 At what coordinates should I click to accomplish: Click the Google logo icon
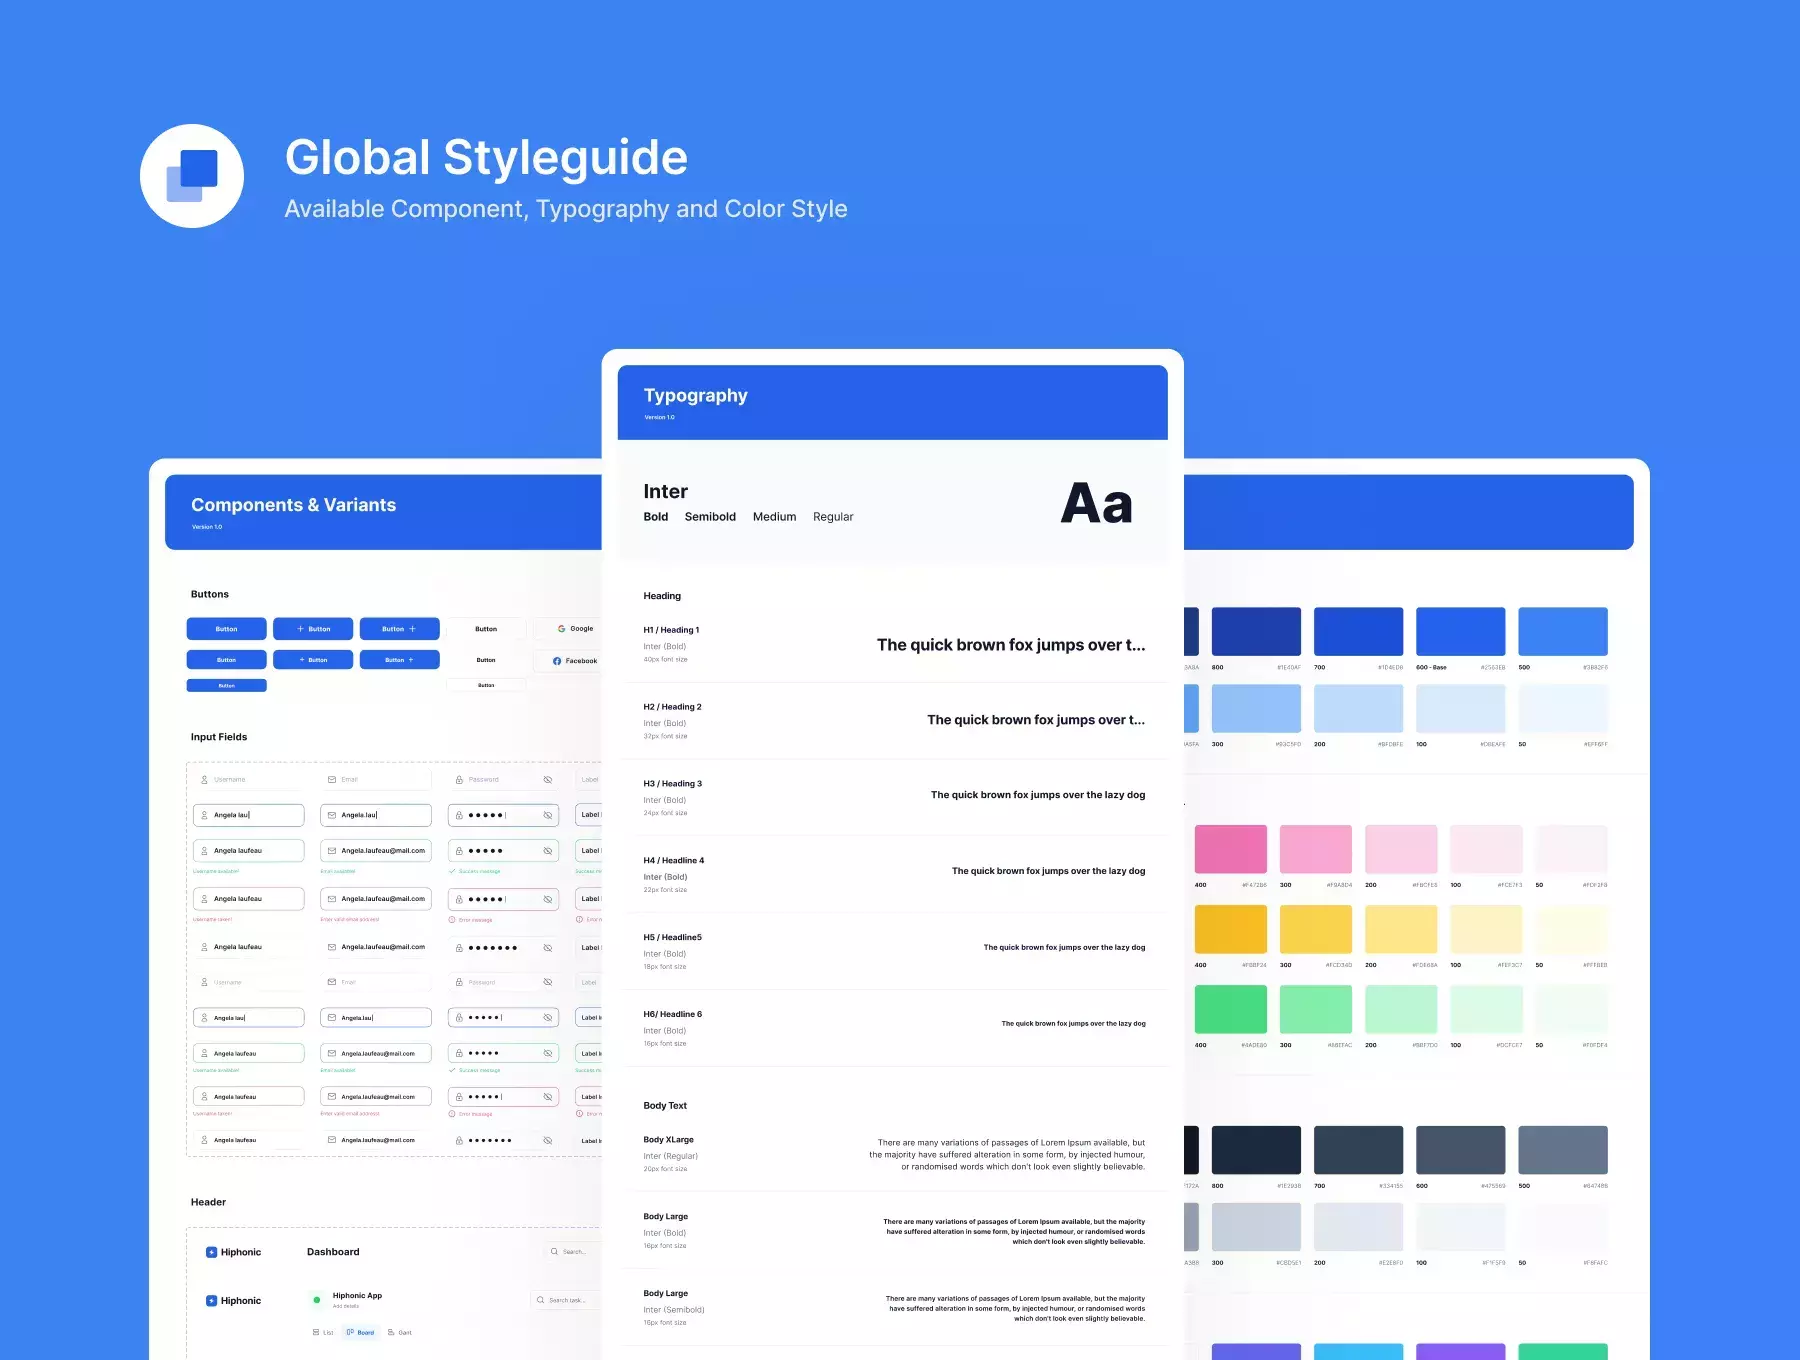pyautogui.click(x=562, y=629)
